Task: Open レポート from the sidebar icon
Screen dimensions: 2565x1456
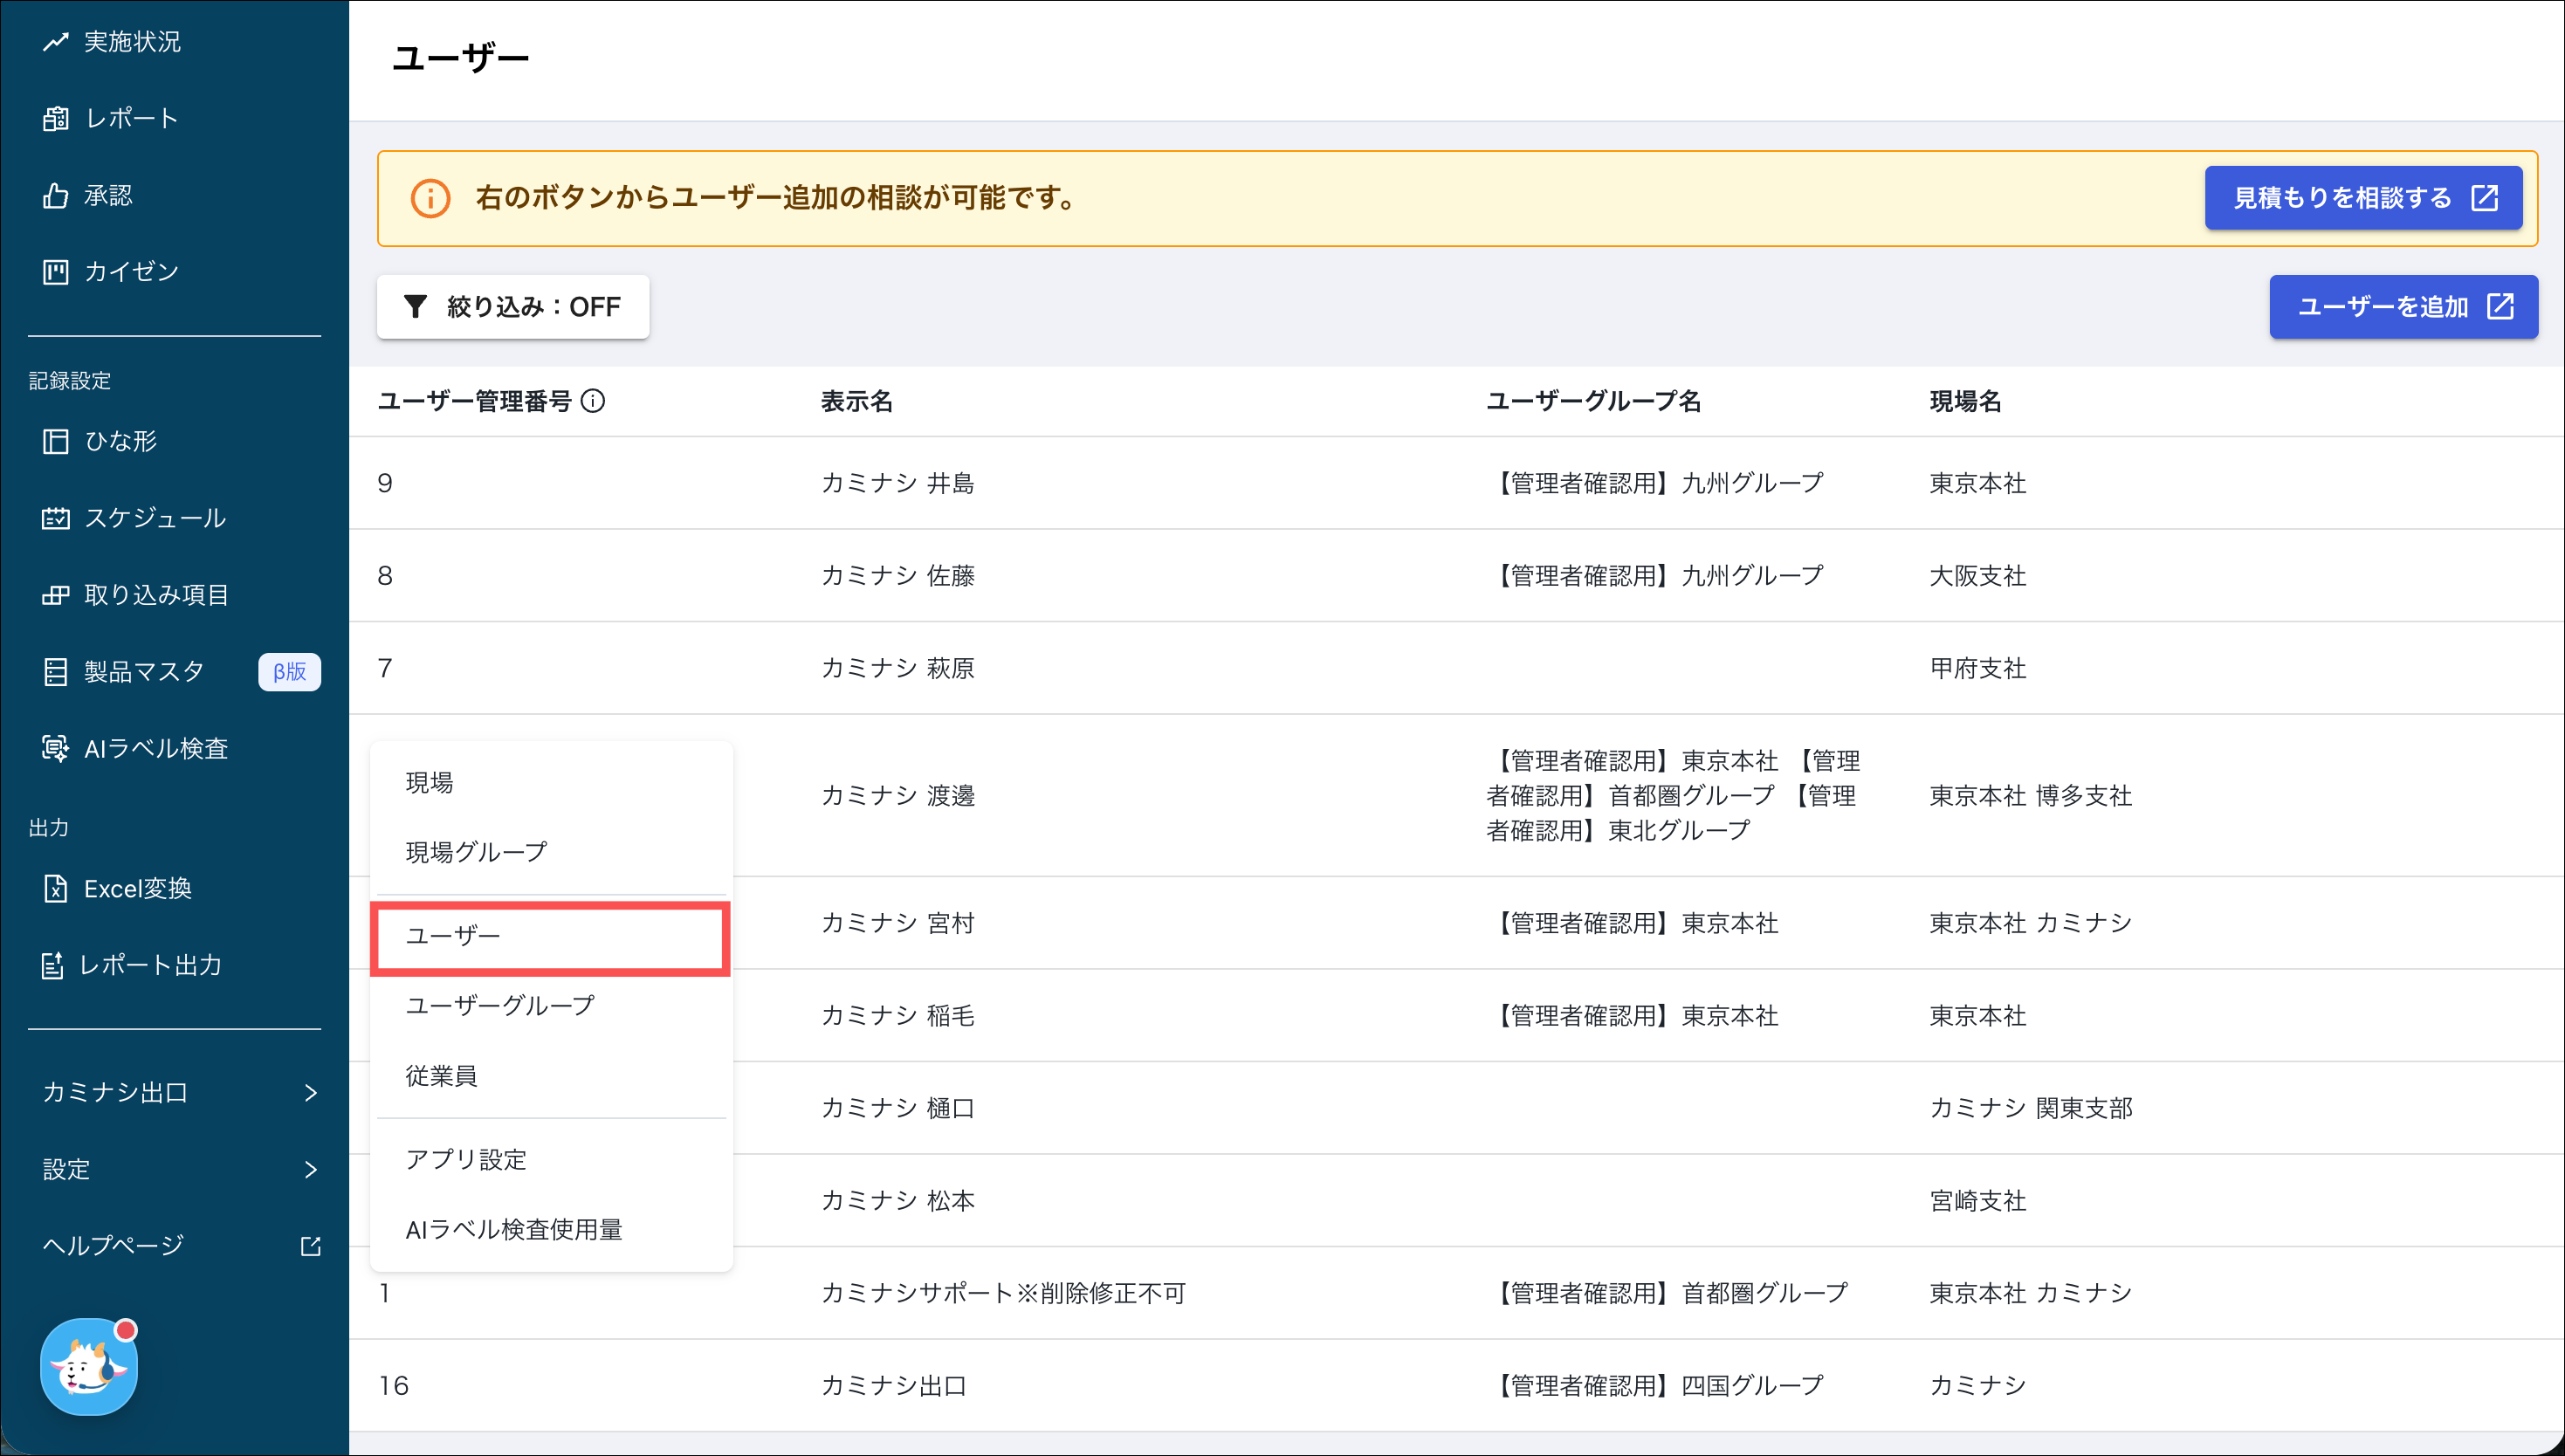Action: (x=55, y=119)
